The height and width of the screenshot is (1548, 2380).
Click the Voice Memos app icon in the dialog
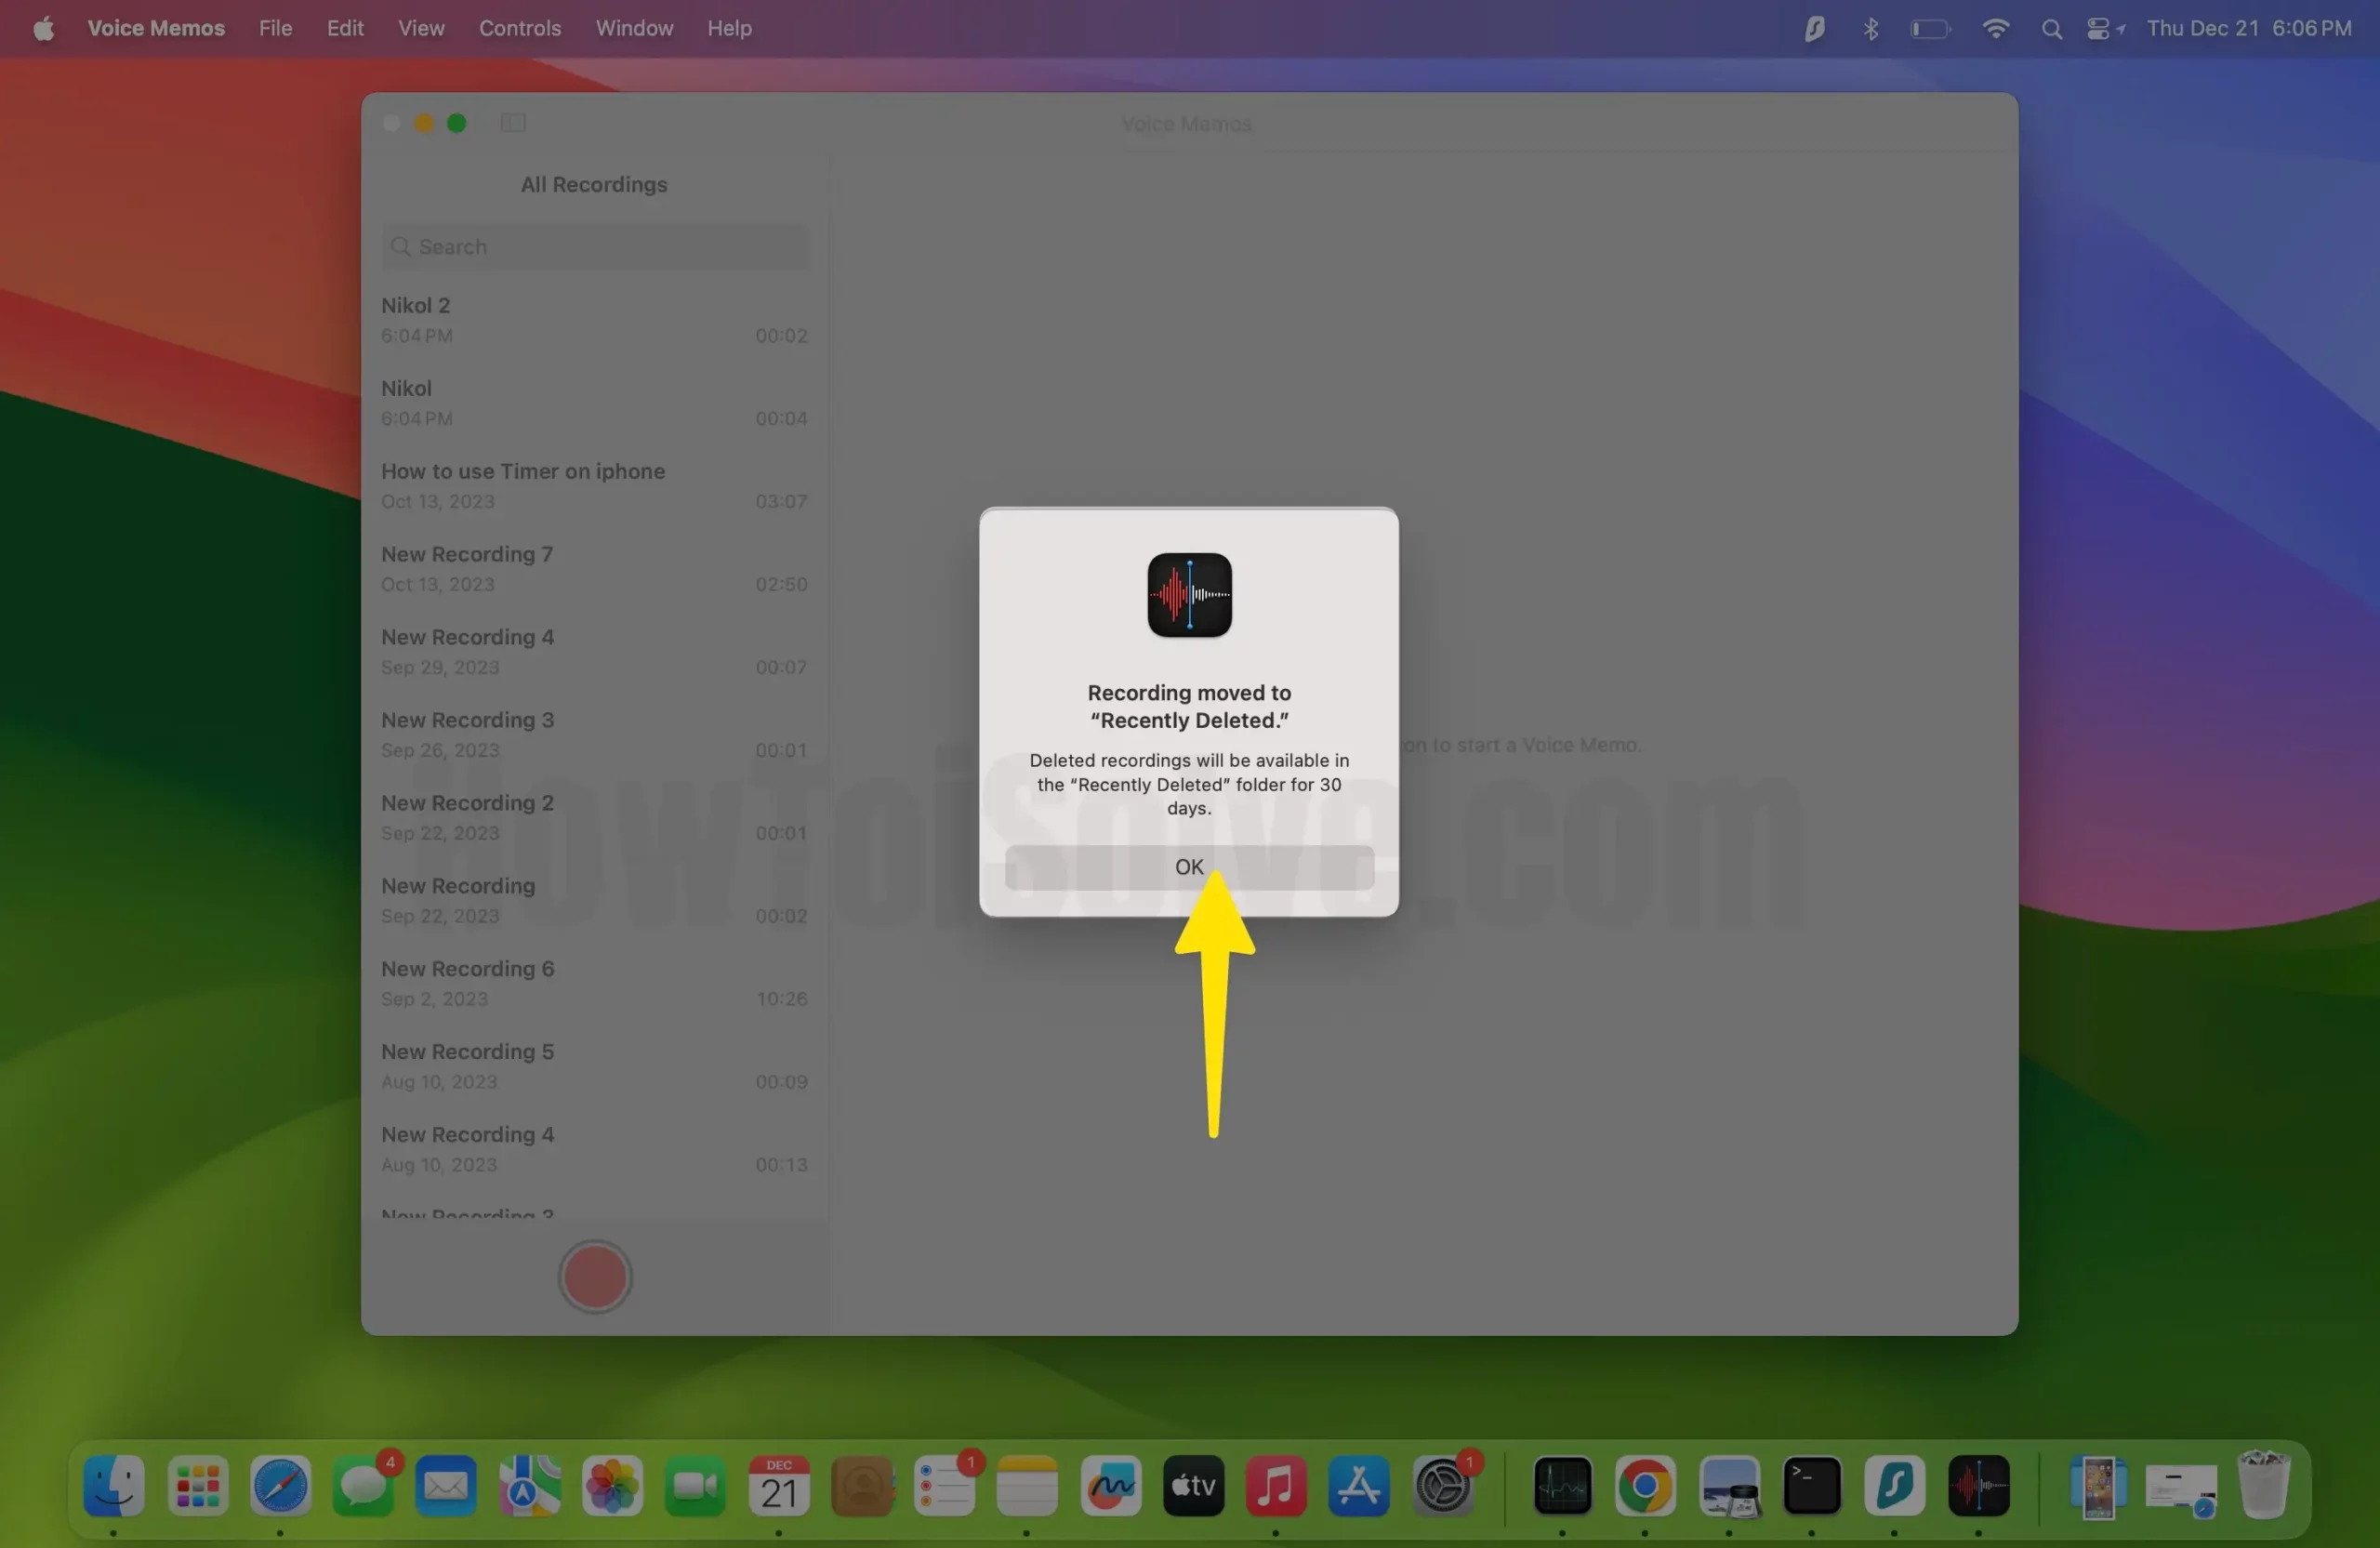[x=1189, y=595]
